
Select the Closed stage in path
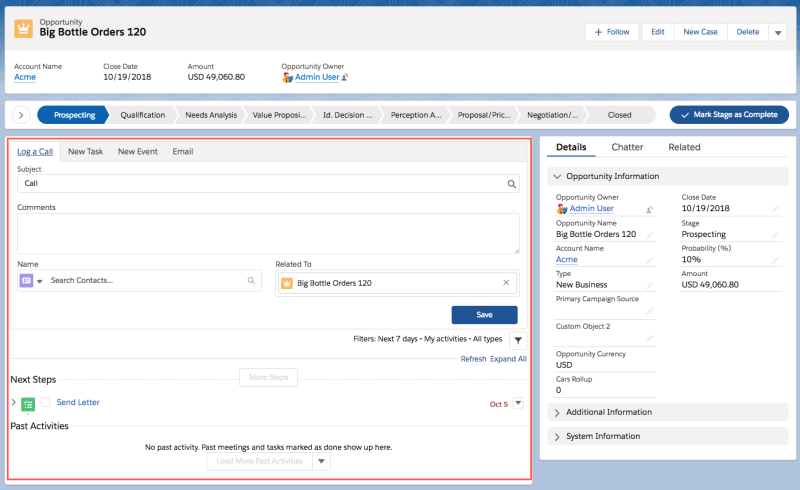[619, 115]
